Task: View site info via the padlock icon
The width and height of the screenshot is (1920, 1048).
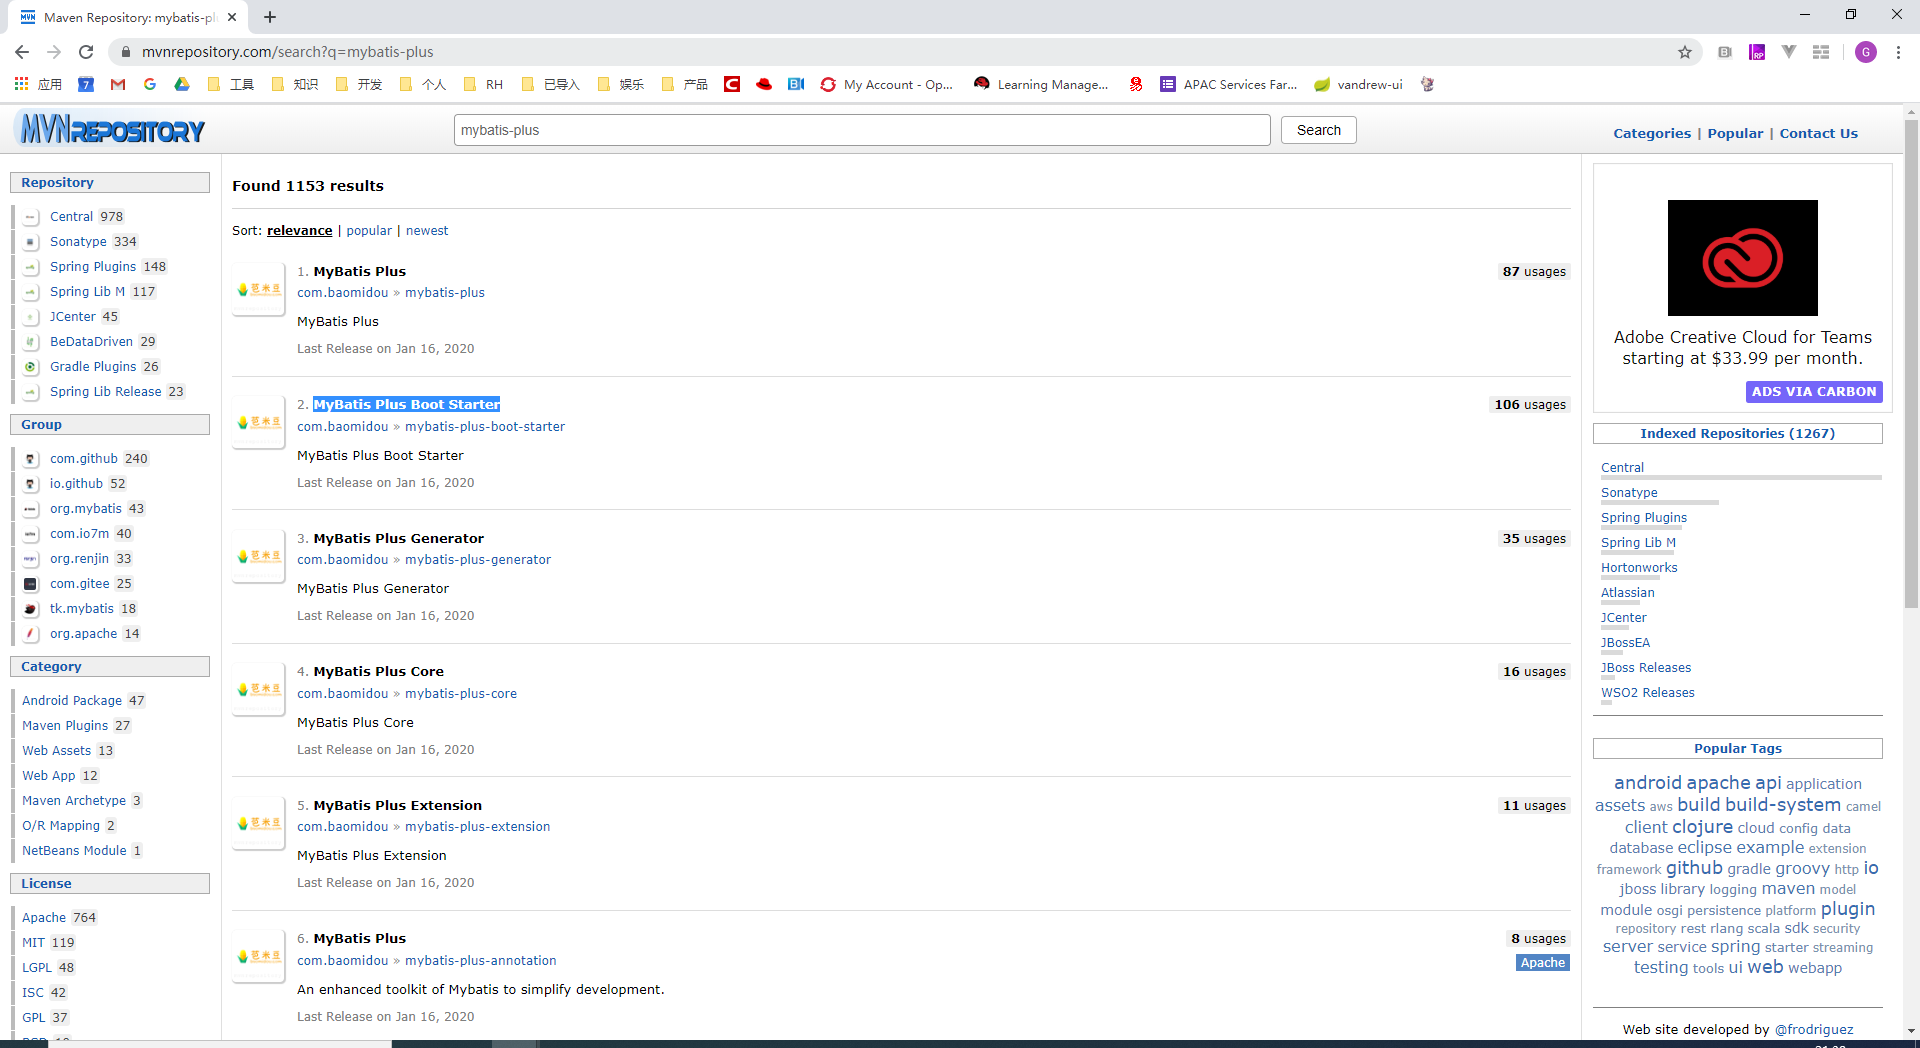Action: click(125, 52)
